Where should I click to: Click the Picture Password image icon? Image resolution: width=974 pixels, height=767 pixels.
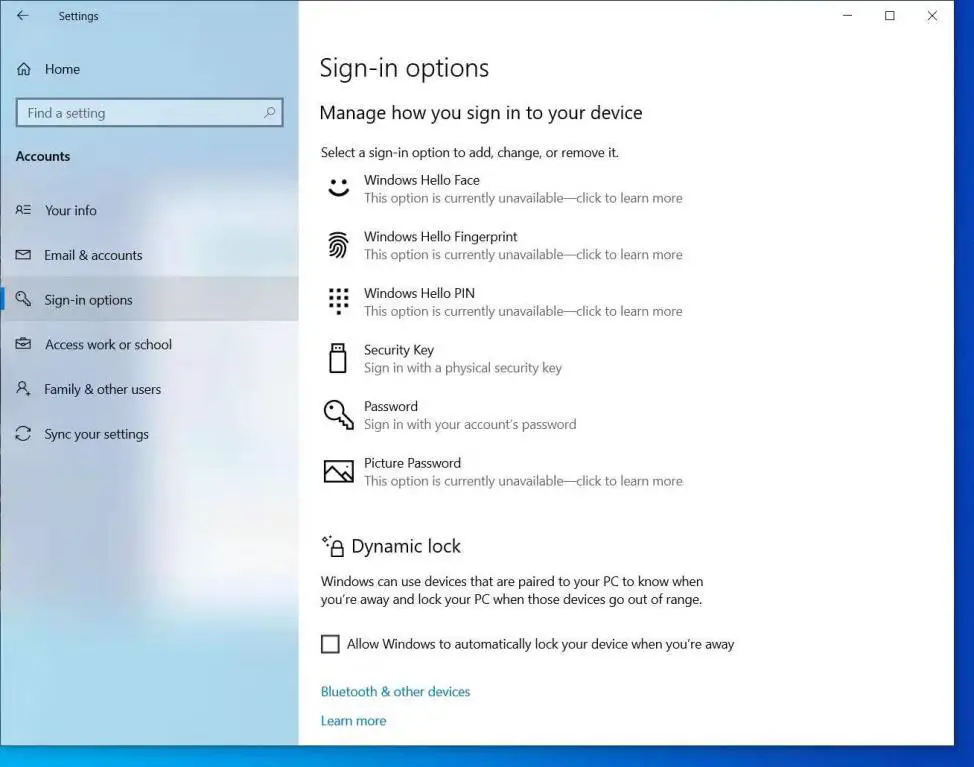[x=339, y=471]
